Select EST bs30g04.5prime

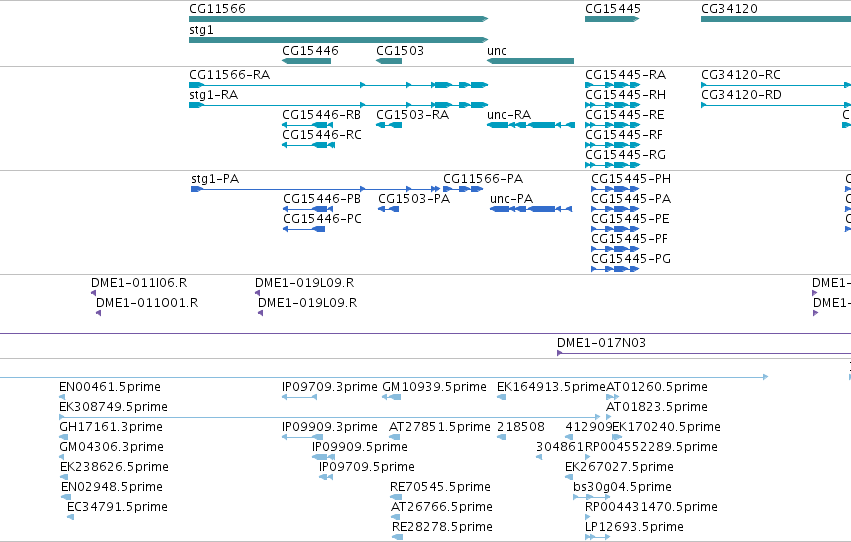point(592,497)
